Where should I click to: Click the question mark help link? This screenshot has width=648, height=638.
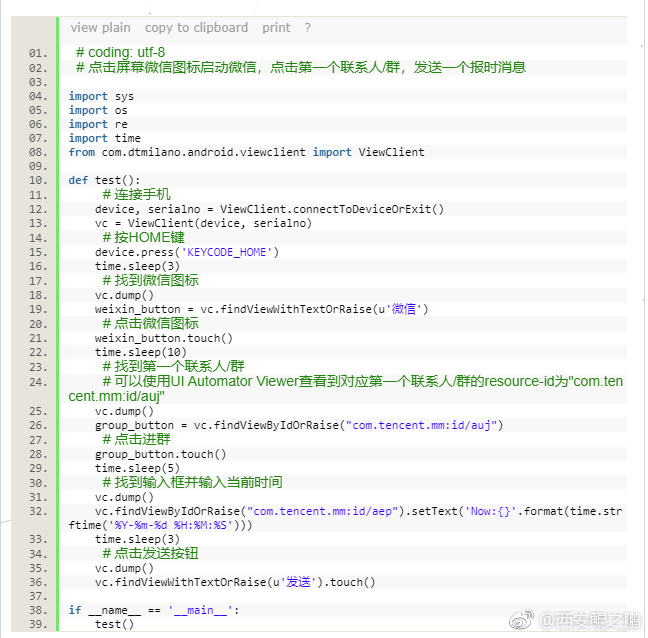pyautogui.click(x=307, y=28)
